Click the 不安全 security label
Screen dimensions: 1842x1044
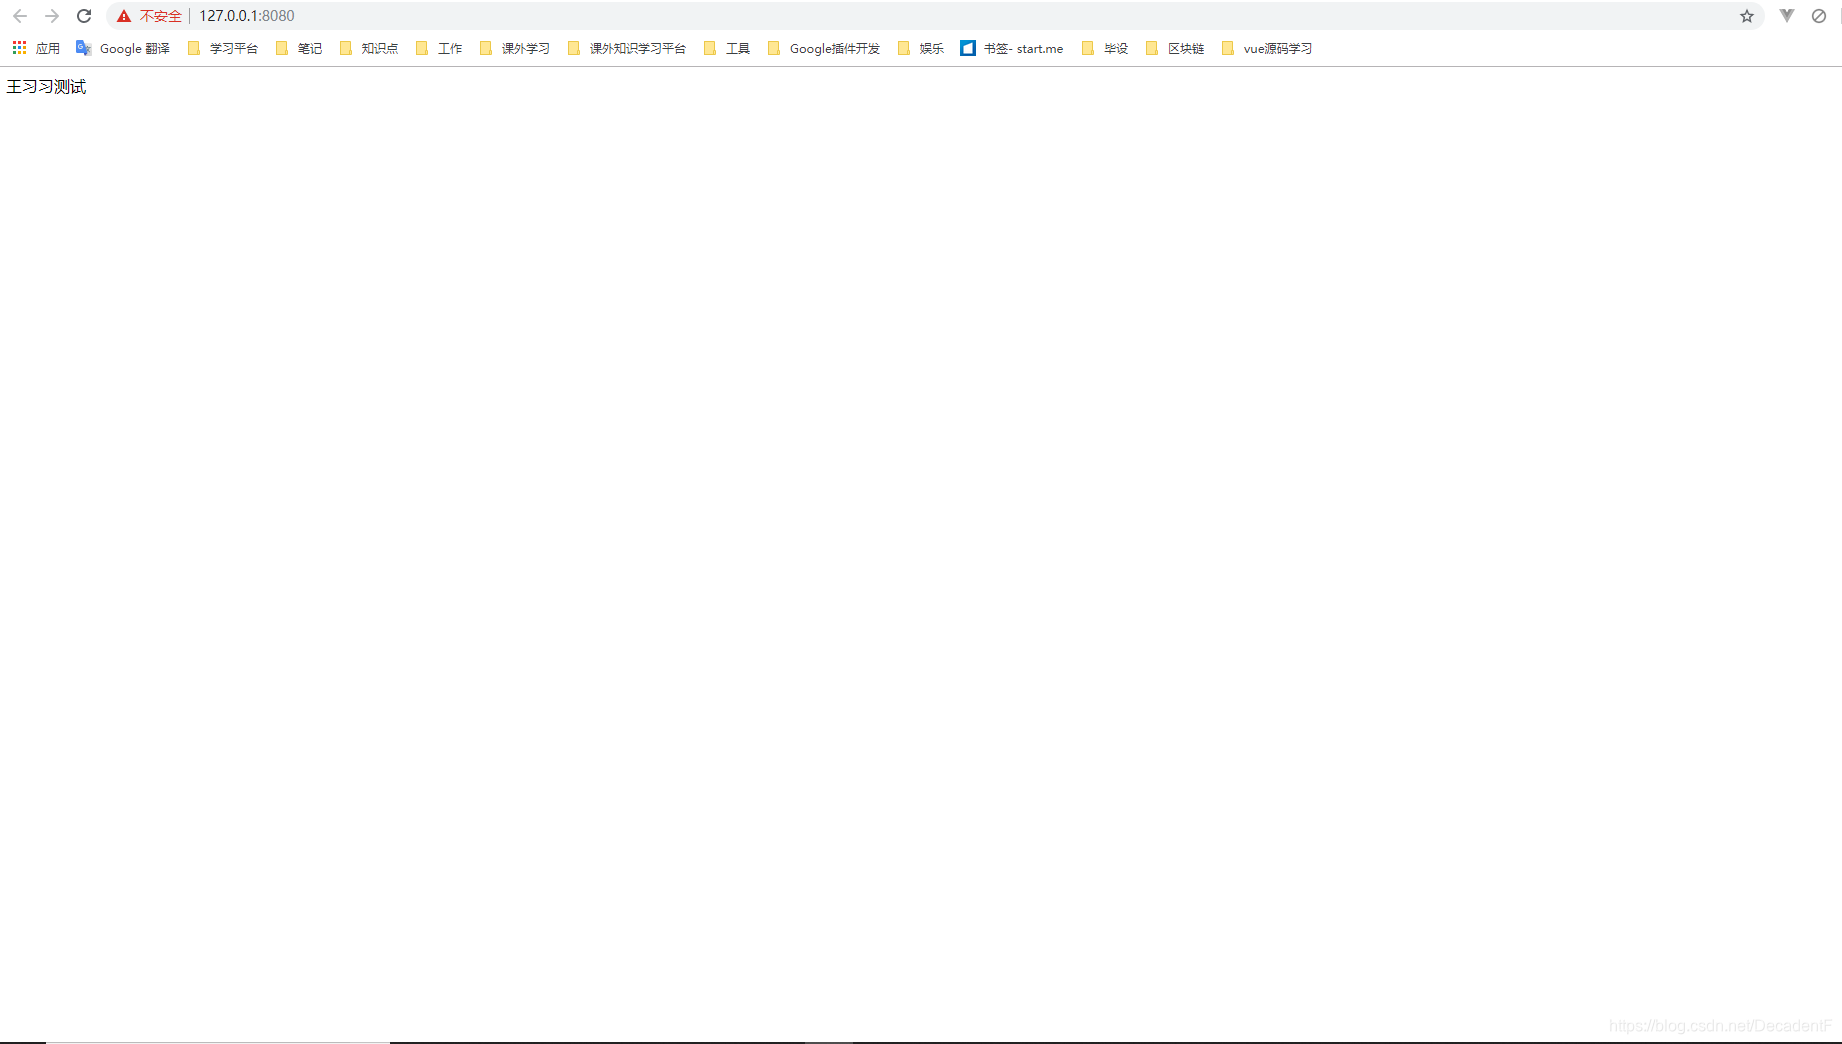[160, 16]
